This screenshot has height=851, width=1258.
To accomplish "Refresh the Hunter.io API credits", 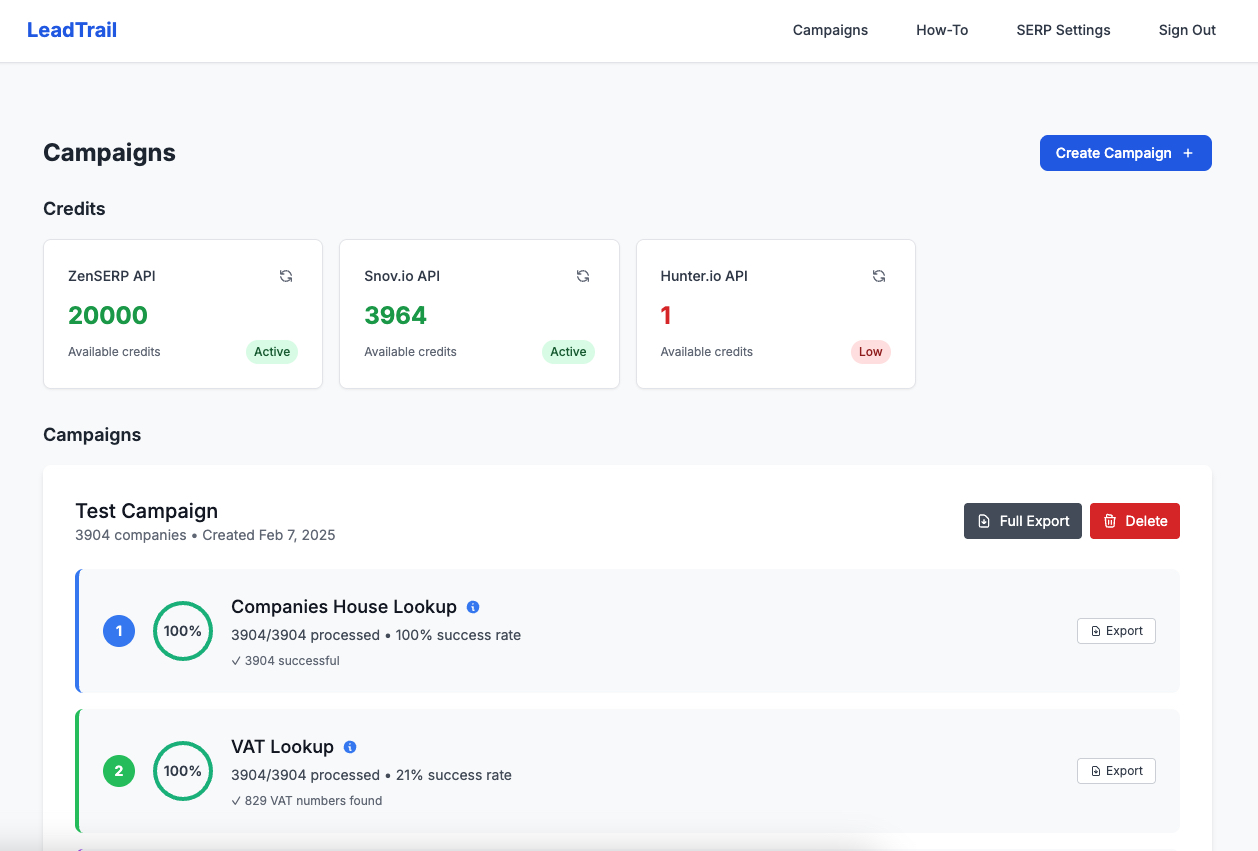I will point(879,276).
